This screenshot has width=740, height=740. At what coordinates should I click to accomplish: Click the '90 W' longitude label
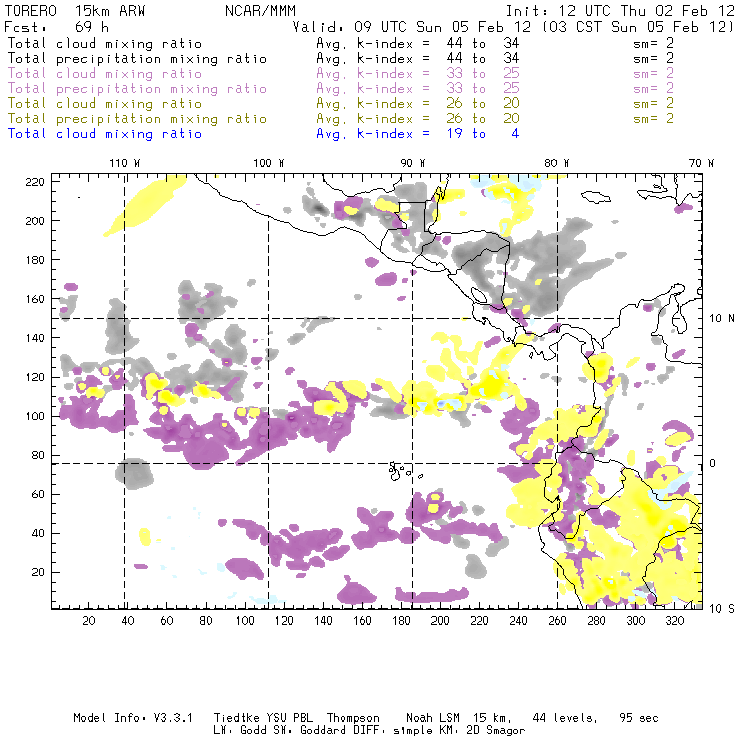413,163
